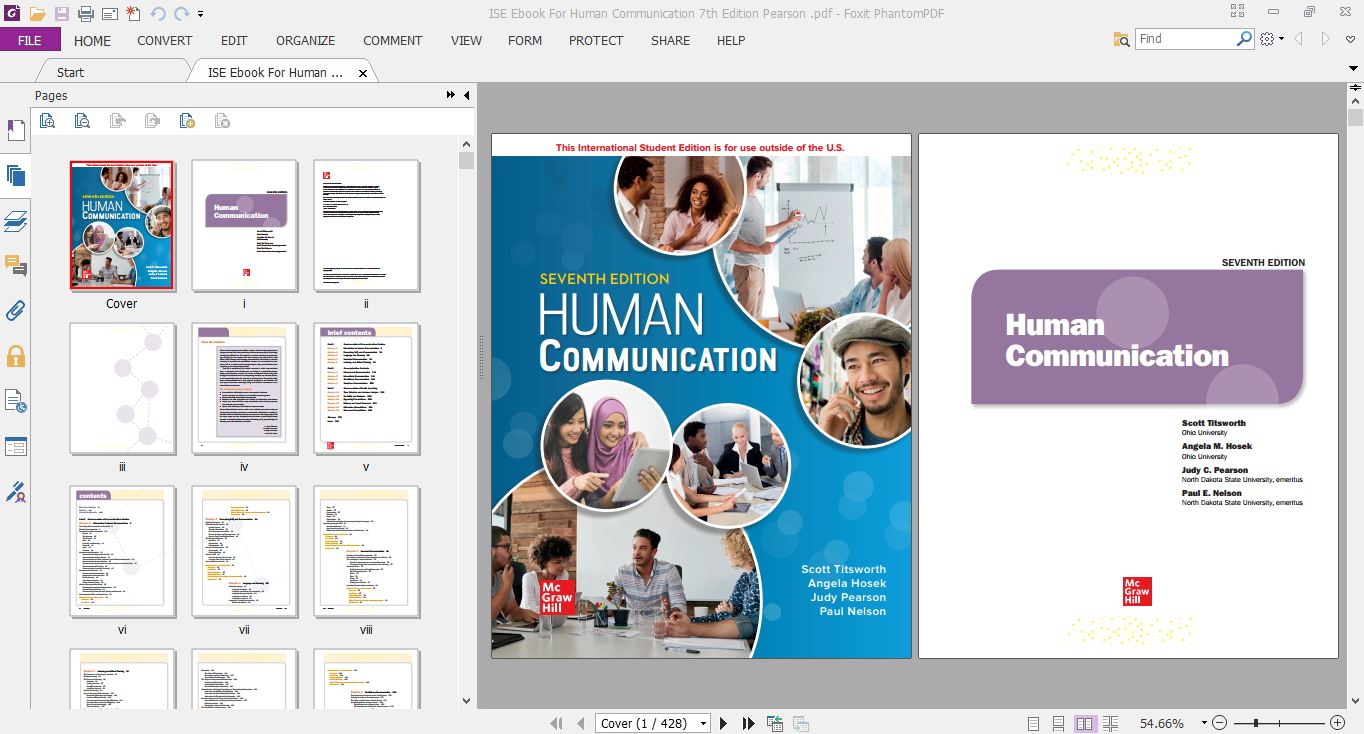Undo the last action
This screenshot has height=734, width=1364.
pos(158,14)
